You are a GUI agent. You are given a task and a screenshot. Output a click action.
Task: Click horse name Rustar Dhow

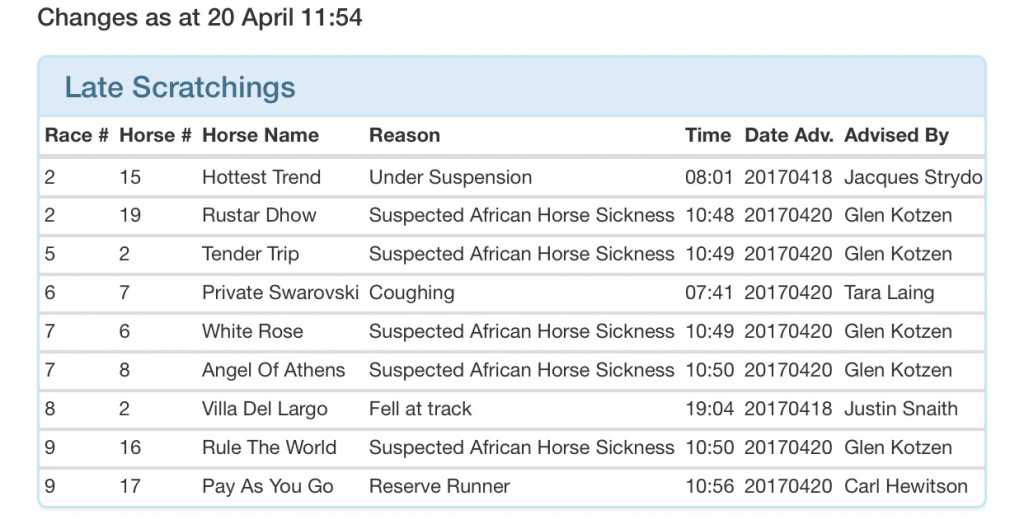click(259, 215)
